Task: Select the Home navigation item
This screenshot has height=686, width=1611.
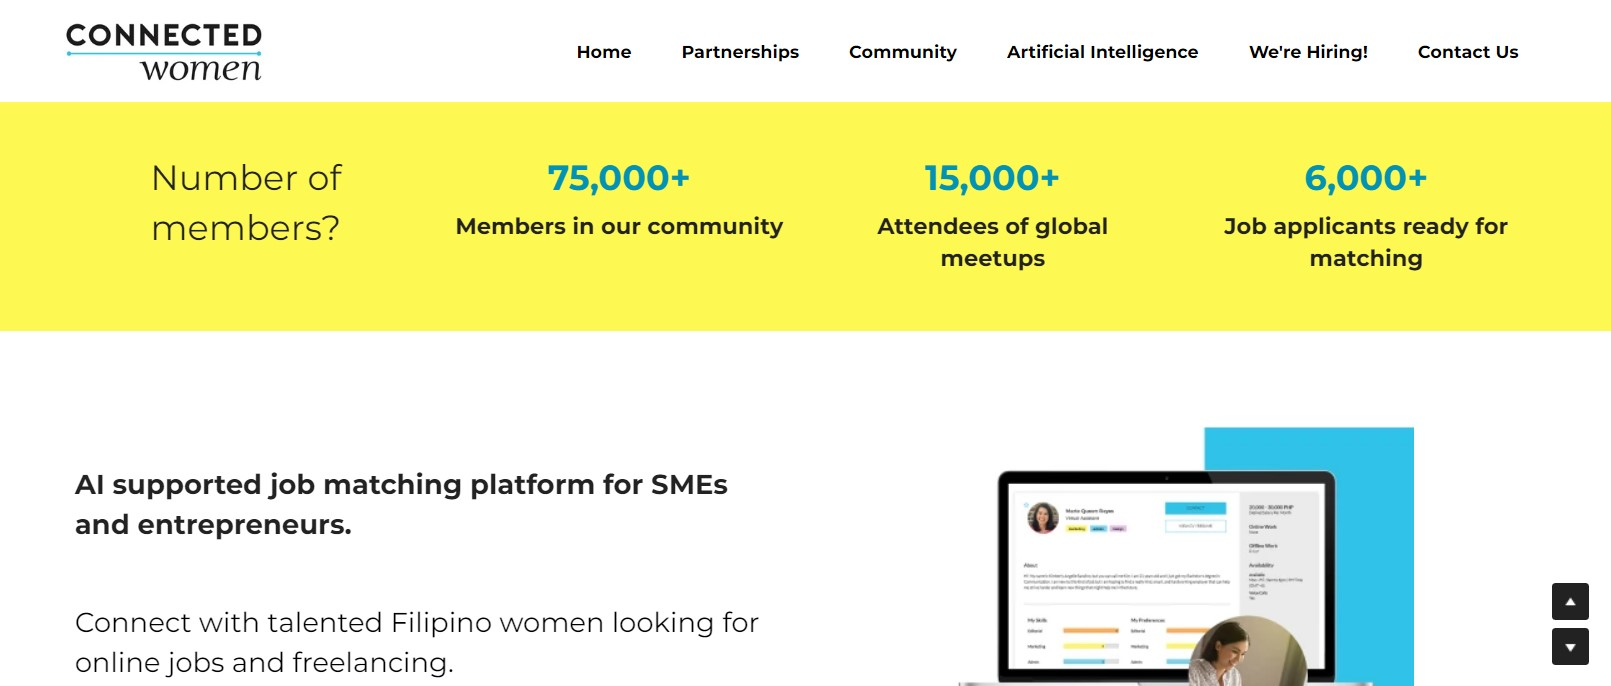Action: point(603,51)
